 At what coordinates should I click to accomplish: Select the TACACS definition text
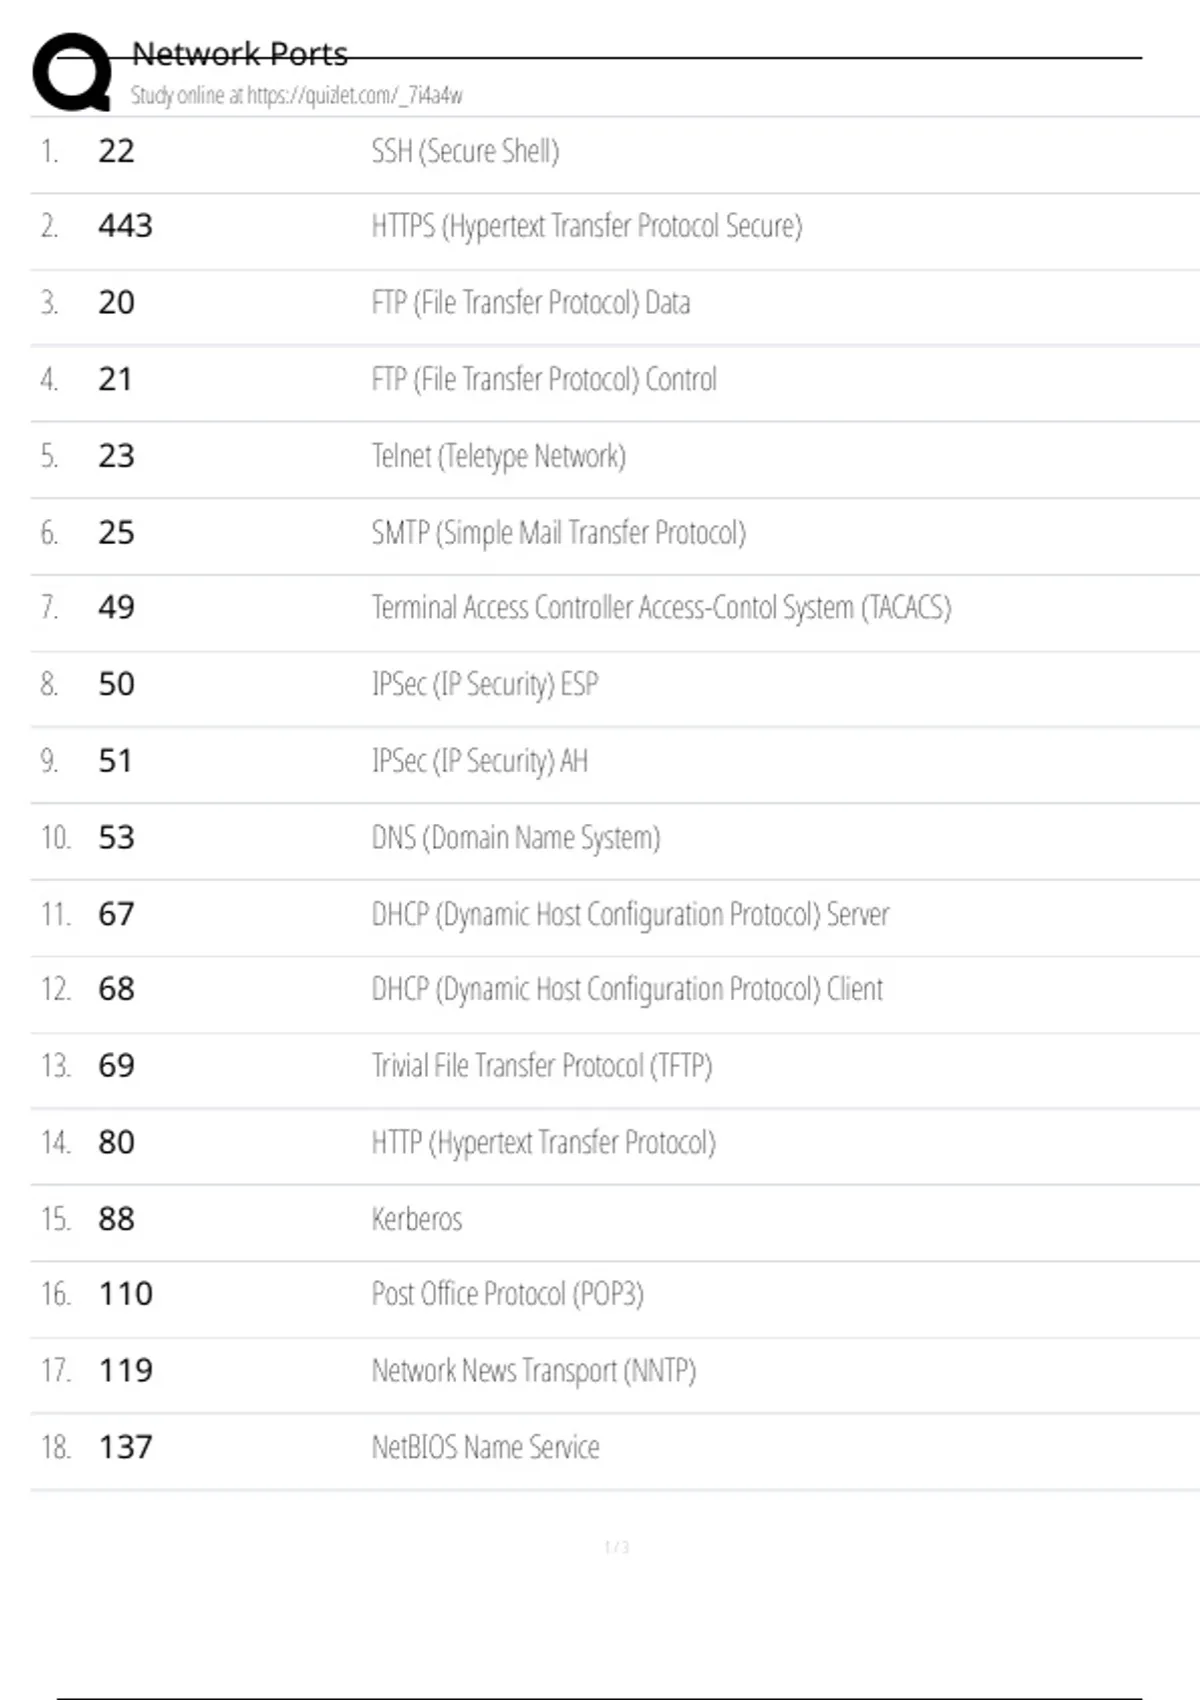tap(661, 608)
